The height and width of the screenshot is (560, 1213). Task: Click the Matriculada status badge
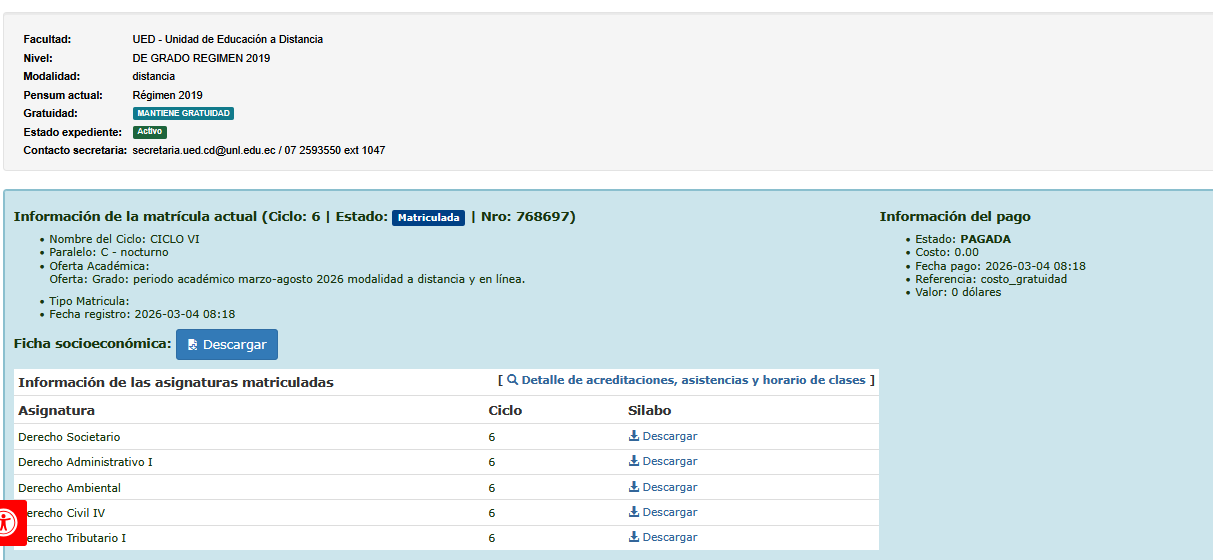pyautogui.click(x=428, y=218)
